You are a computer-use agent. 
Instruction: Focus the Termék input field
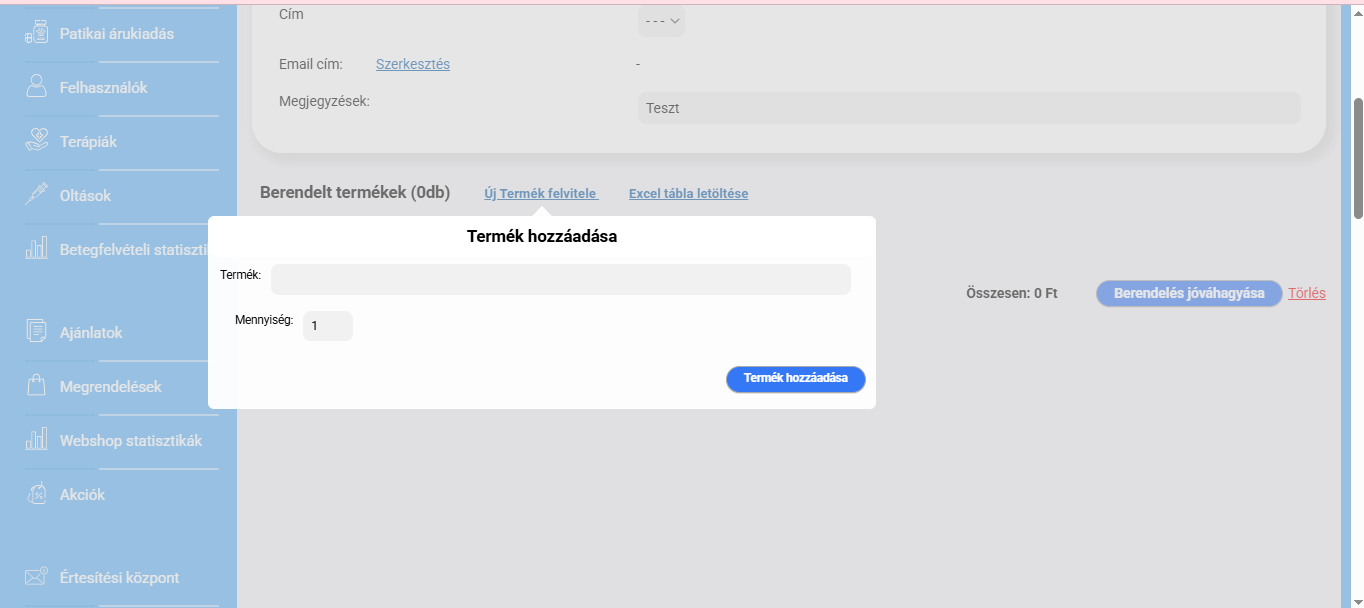[x=560, y=280]
